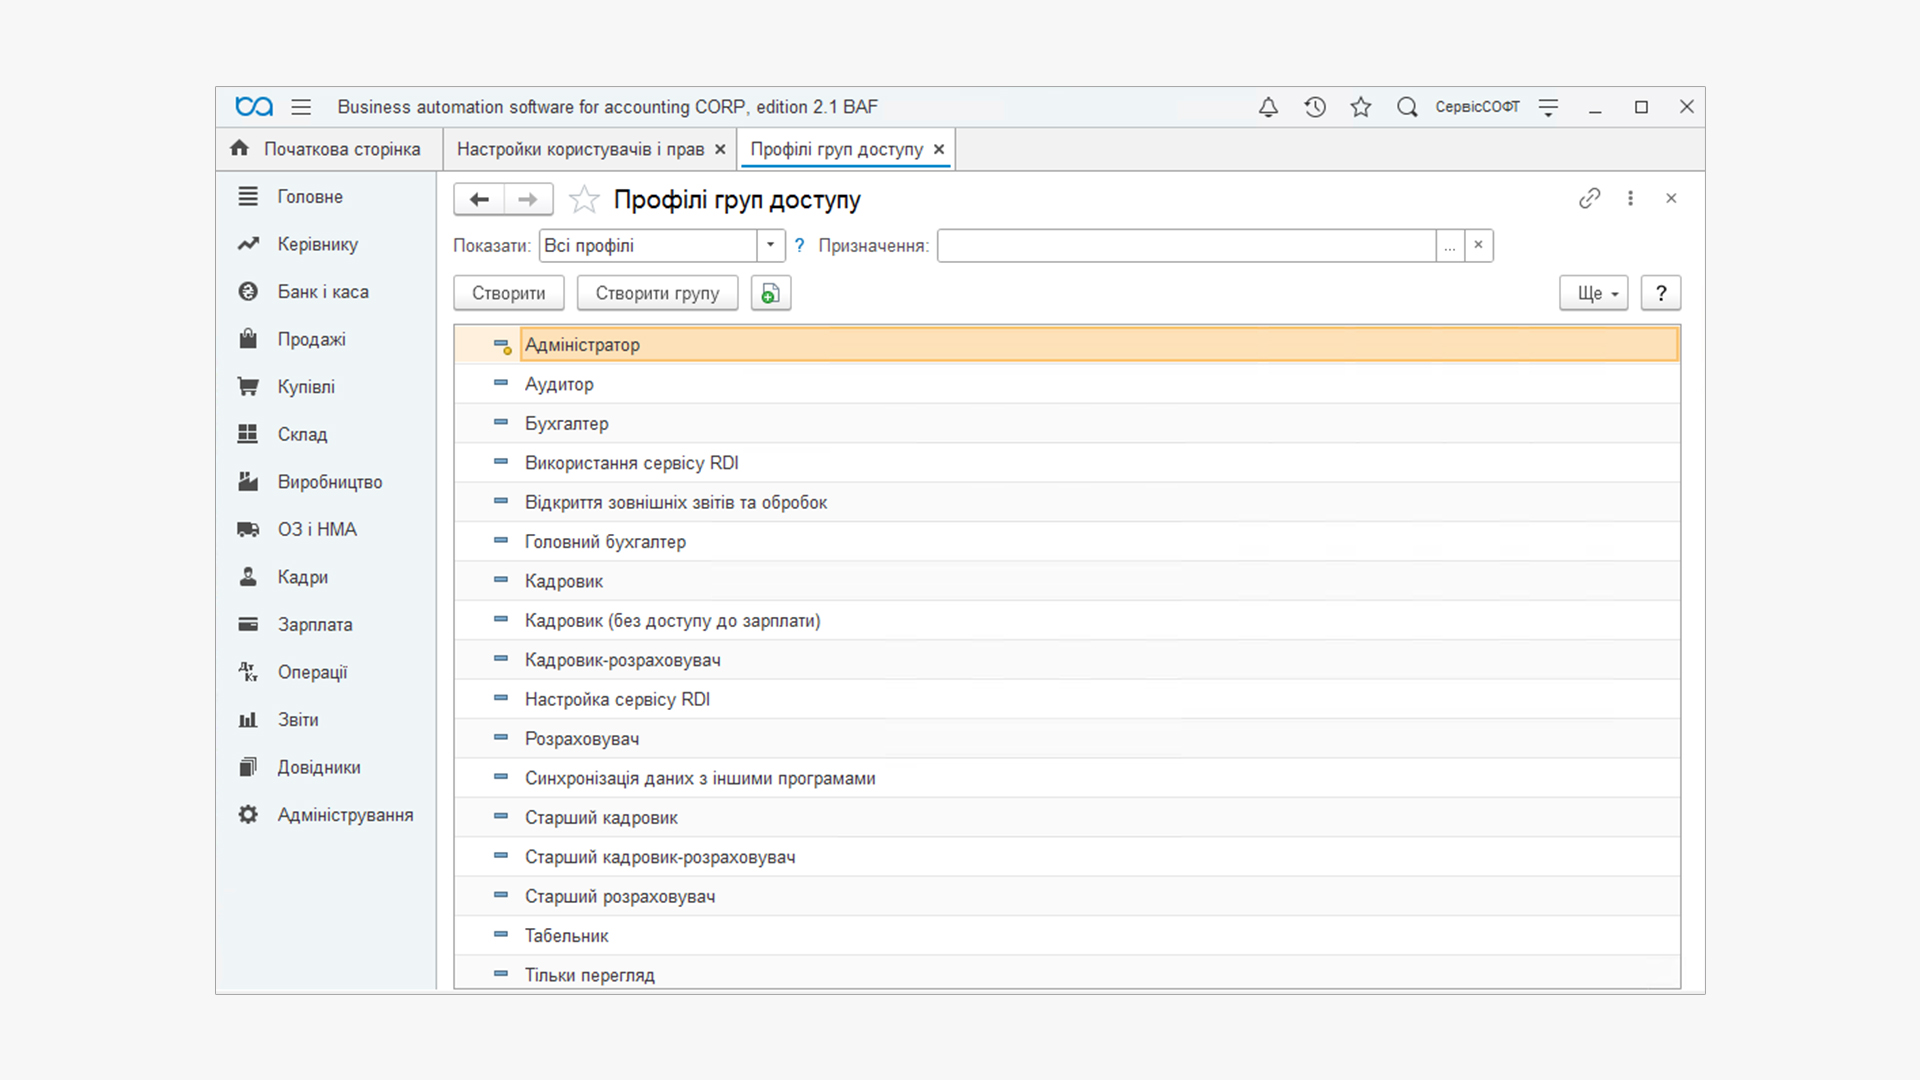Go back with the left arrow
The image size is (1920, 1080).
coord(479,199)
